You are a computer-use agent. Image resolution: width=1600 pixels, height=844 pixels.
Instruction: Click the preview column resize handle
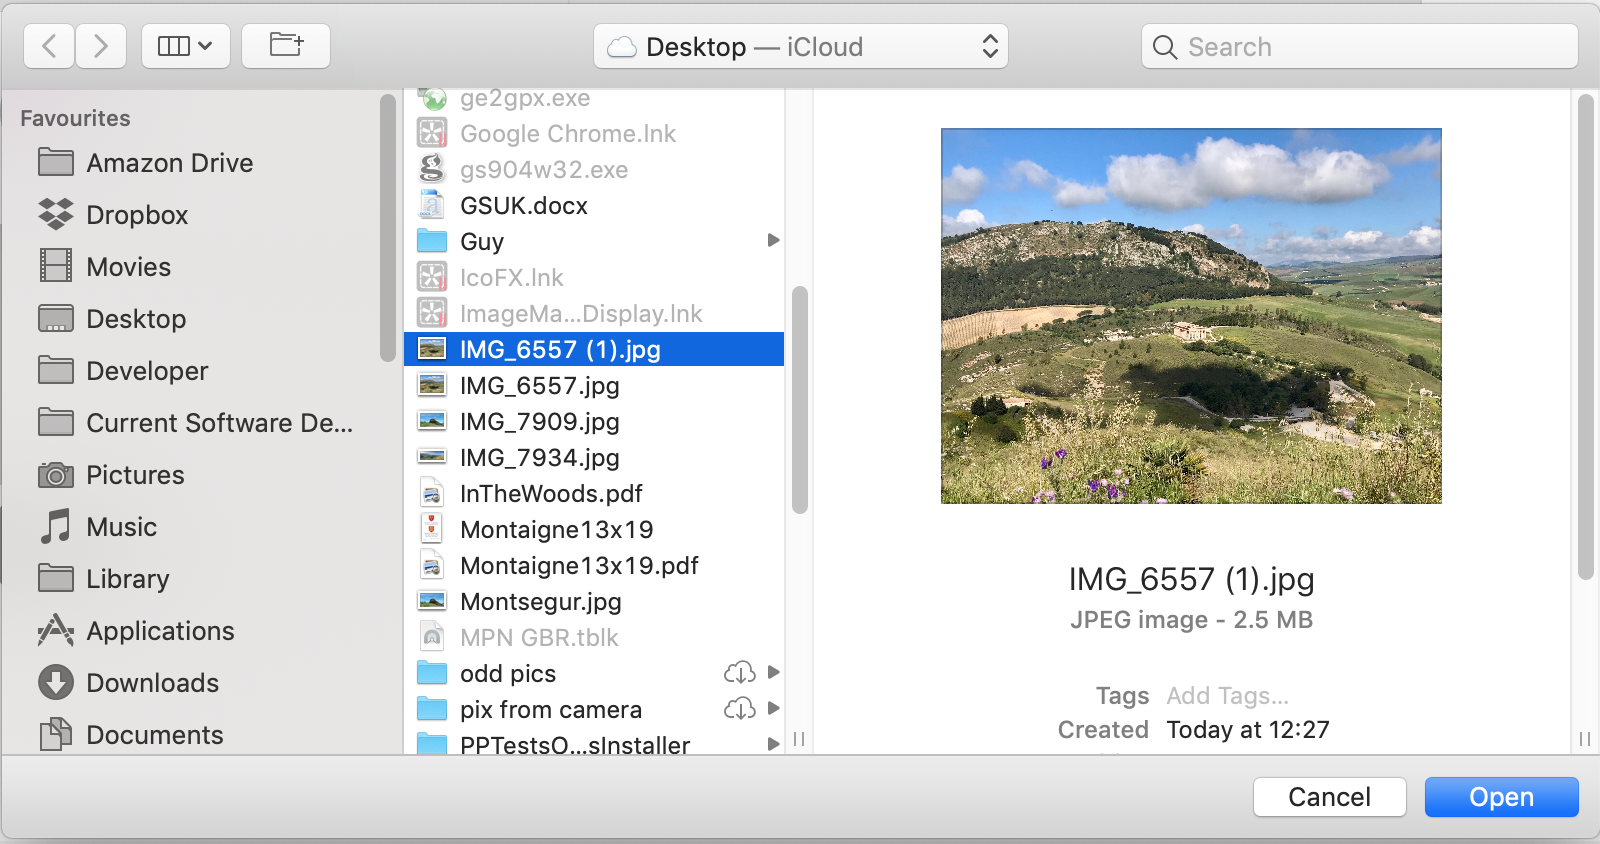pyautogui.click(x=1585, y=739)
